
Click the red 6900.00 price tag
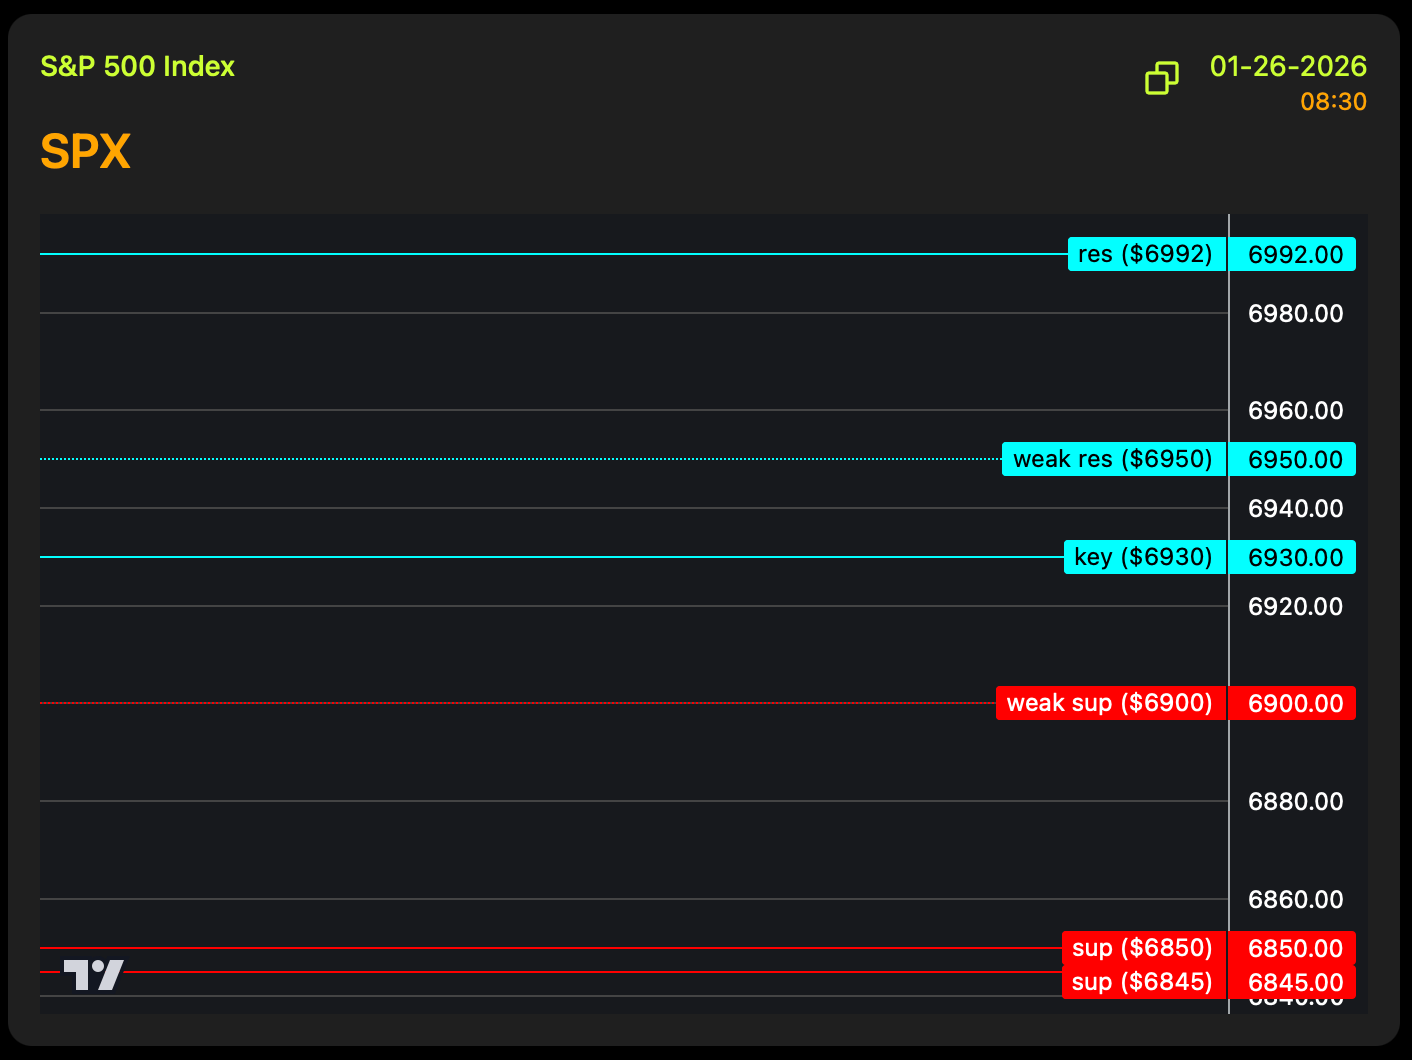pyautogui.click(x=1293, y=703)
